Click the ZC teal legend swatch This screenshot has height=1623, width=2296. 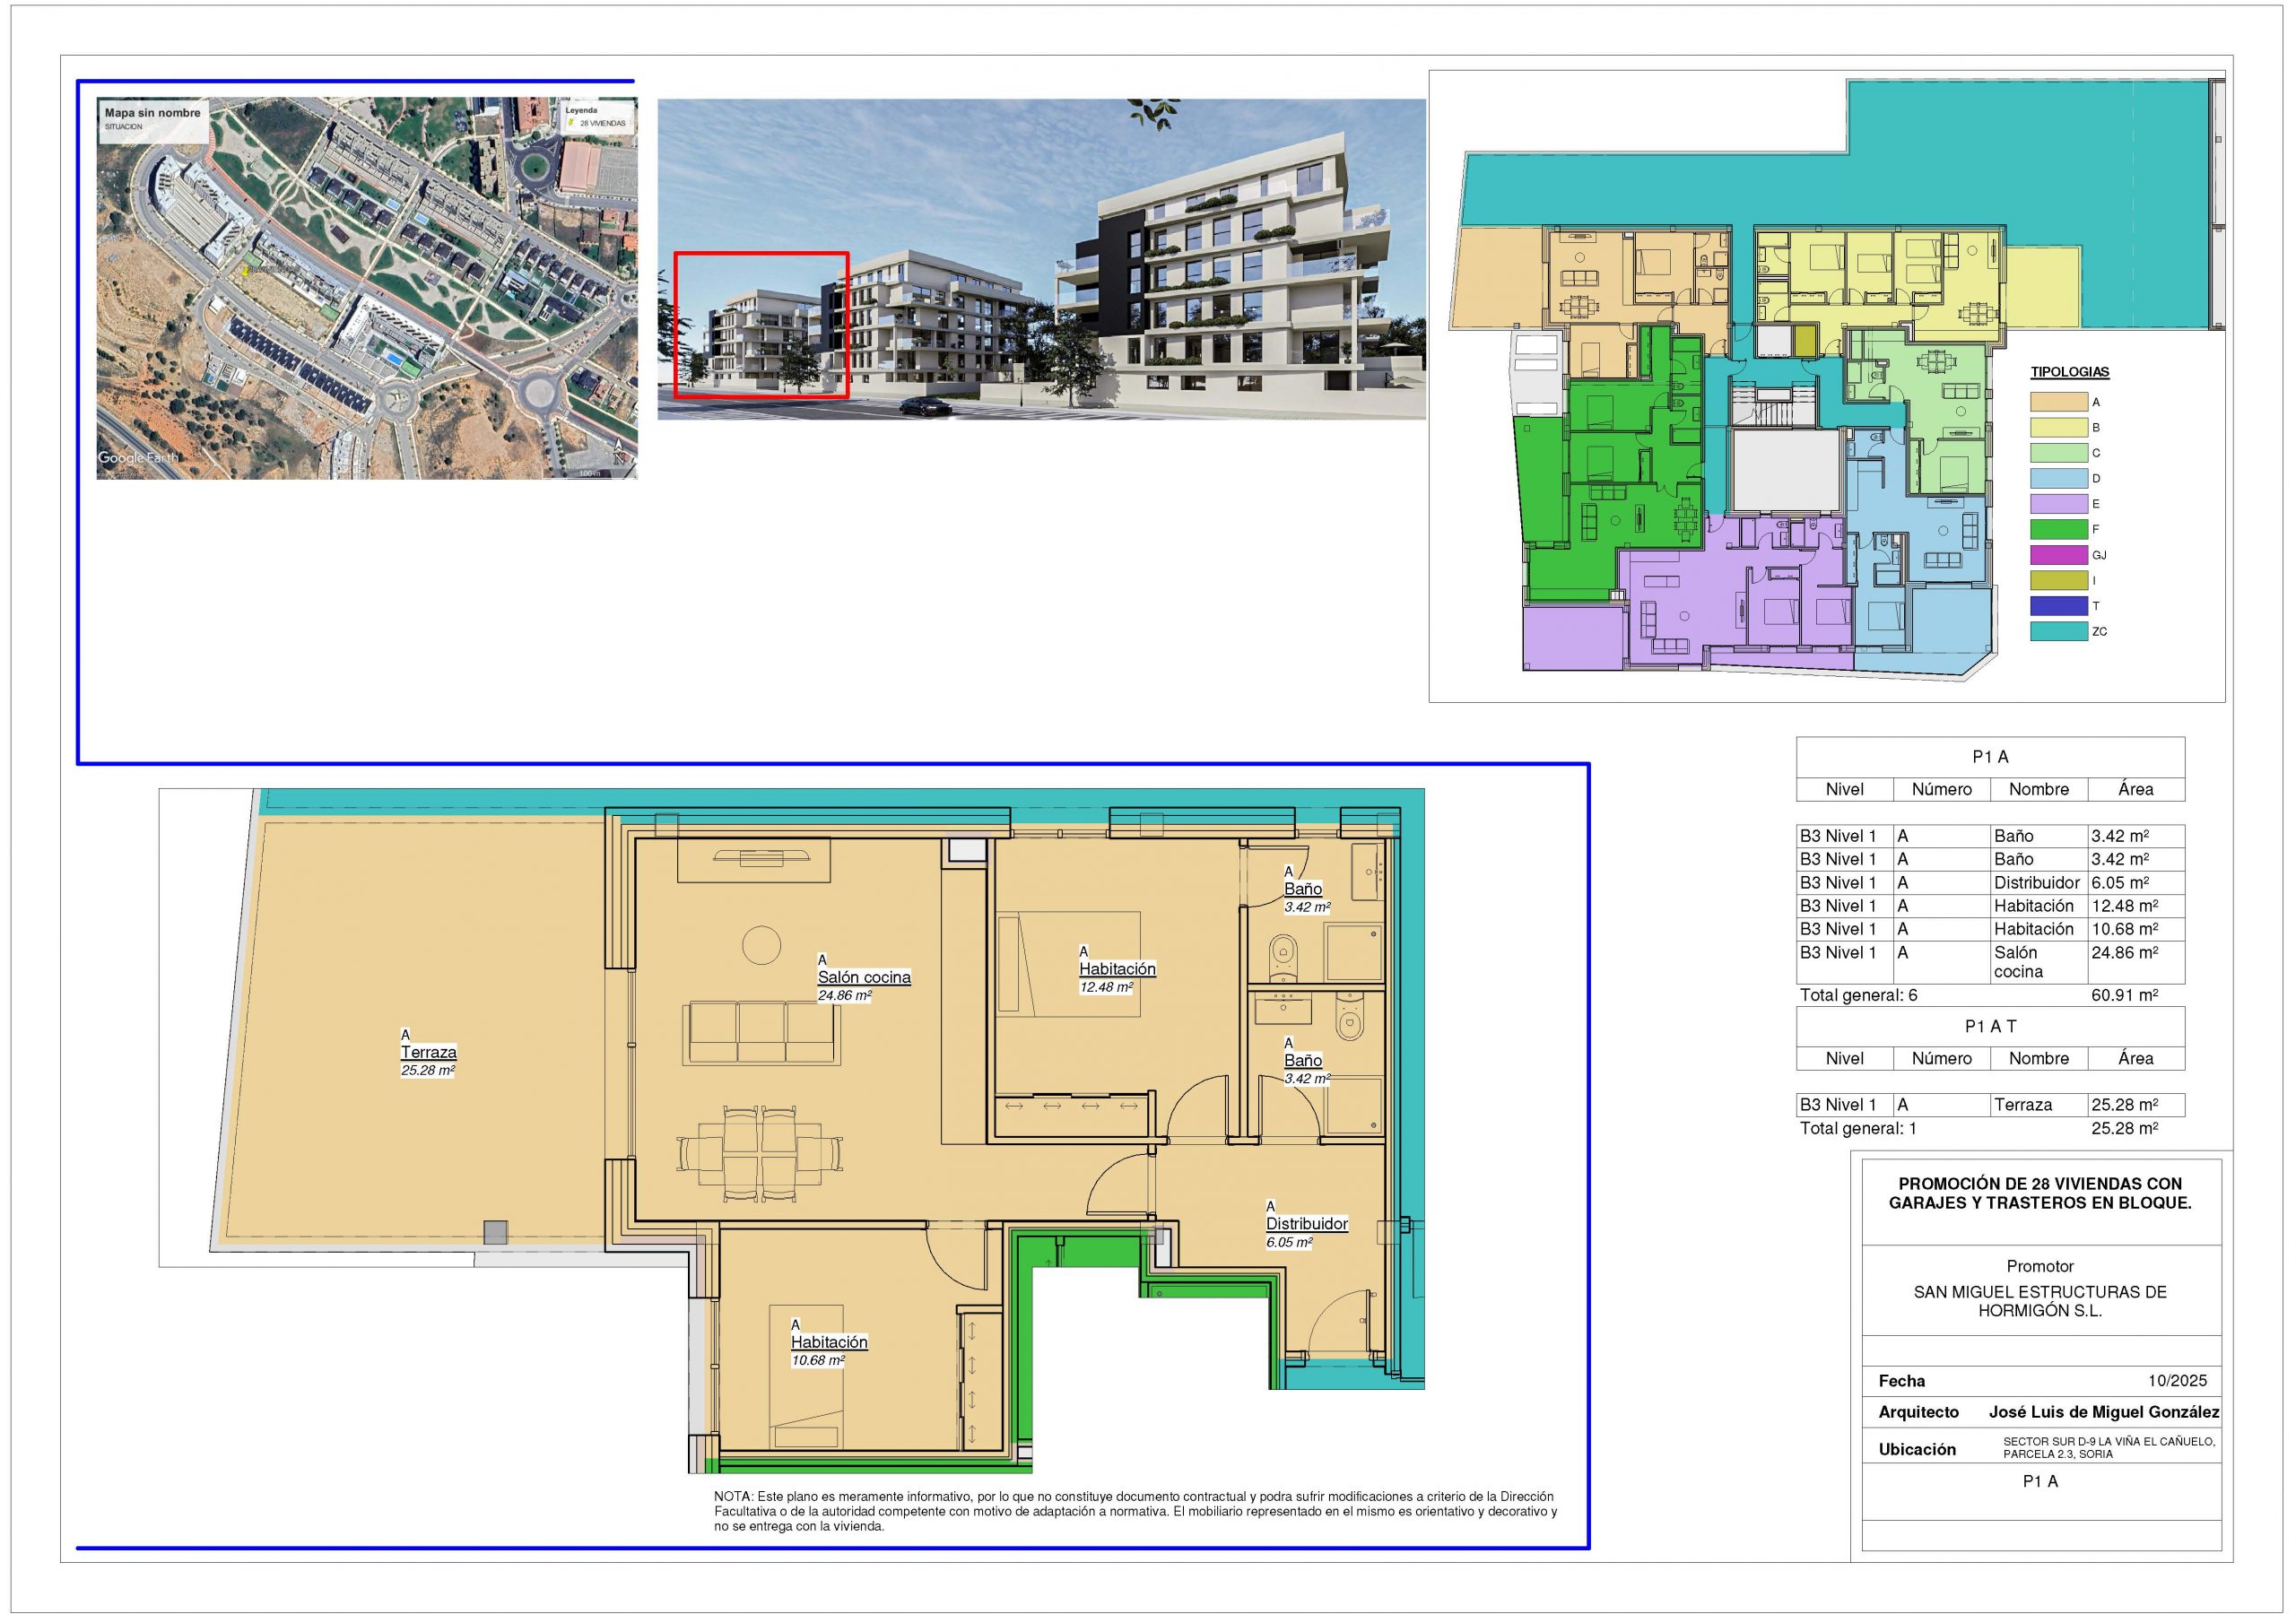tap(2058, 631)
